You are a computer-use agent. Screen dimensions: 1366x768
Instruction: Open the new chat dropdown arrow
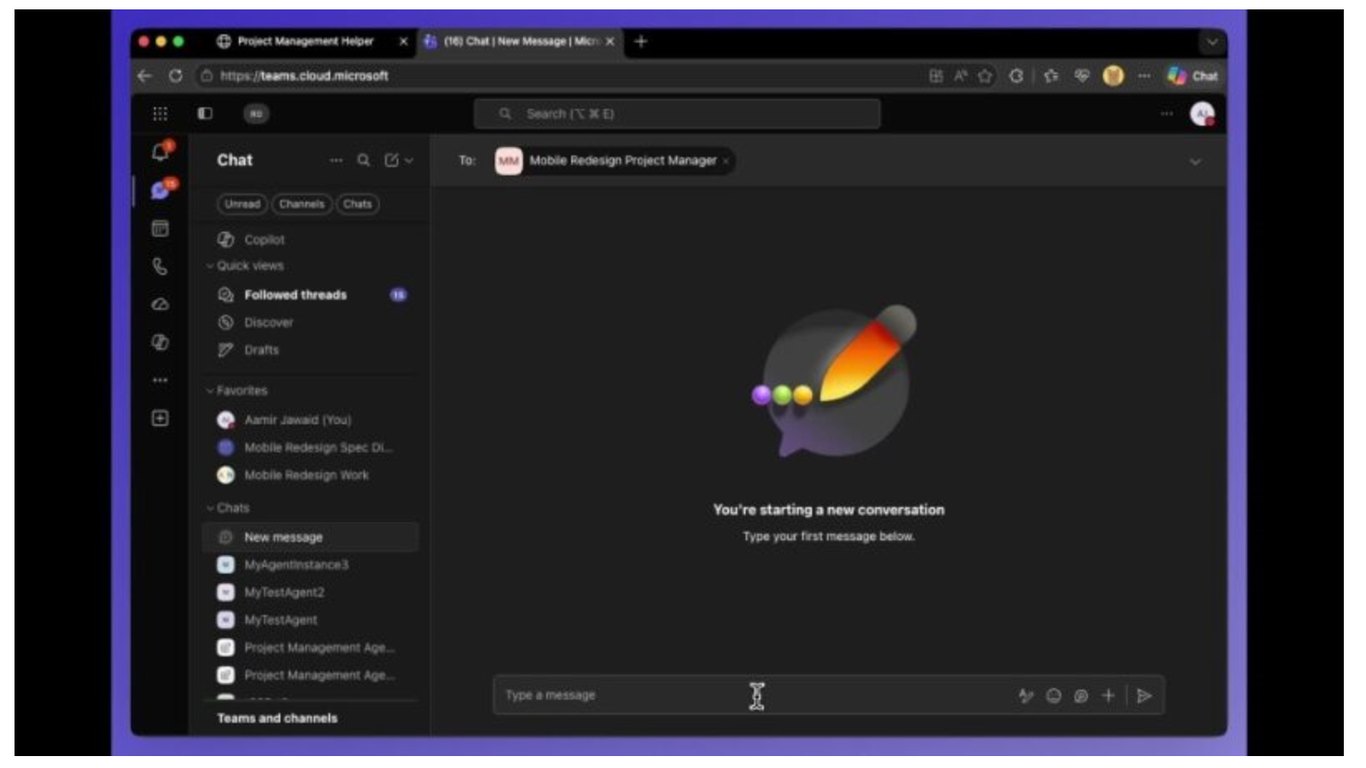[x=408, y=160]
